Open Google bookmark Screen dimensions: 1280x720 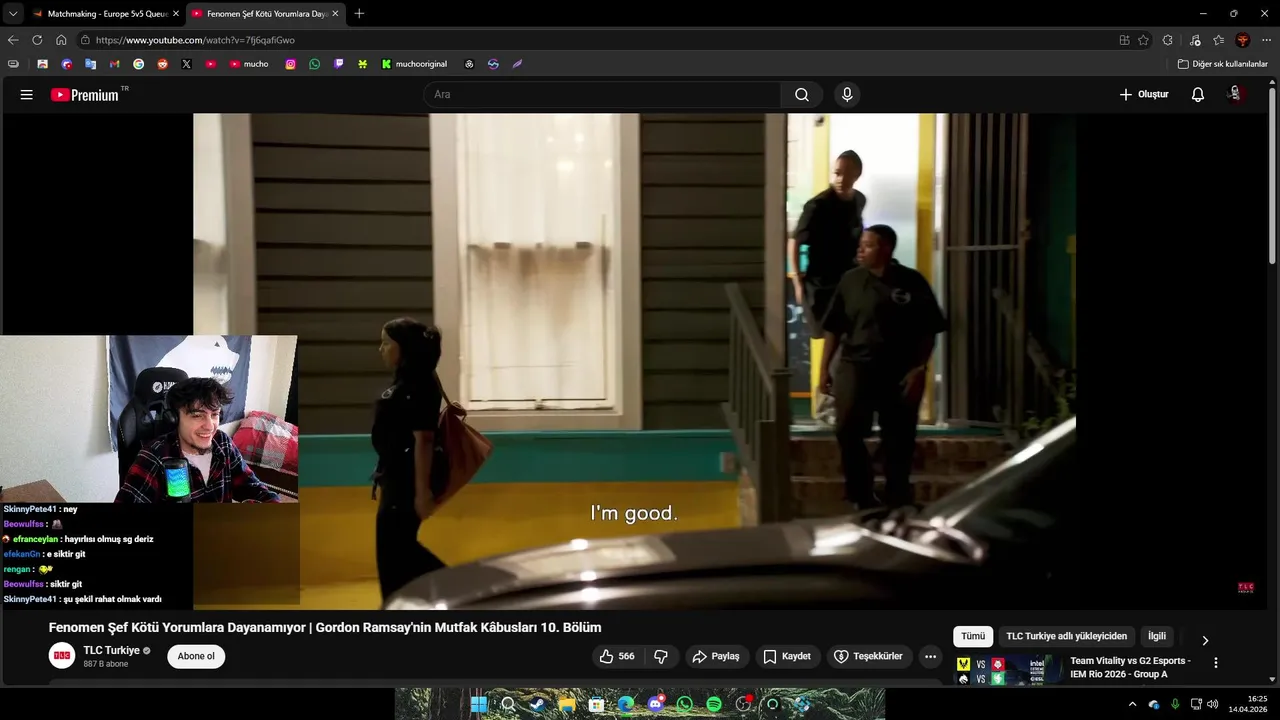[138, 64]
